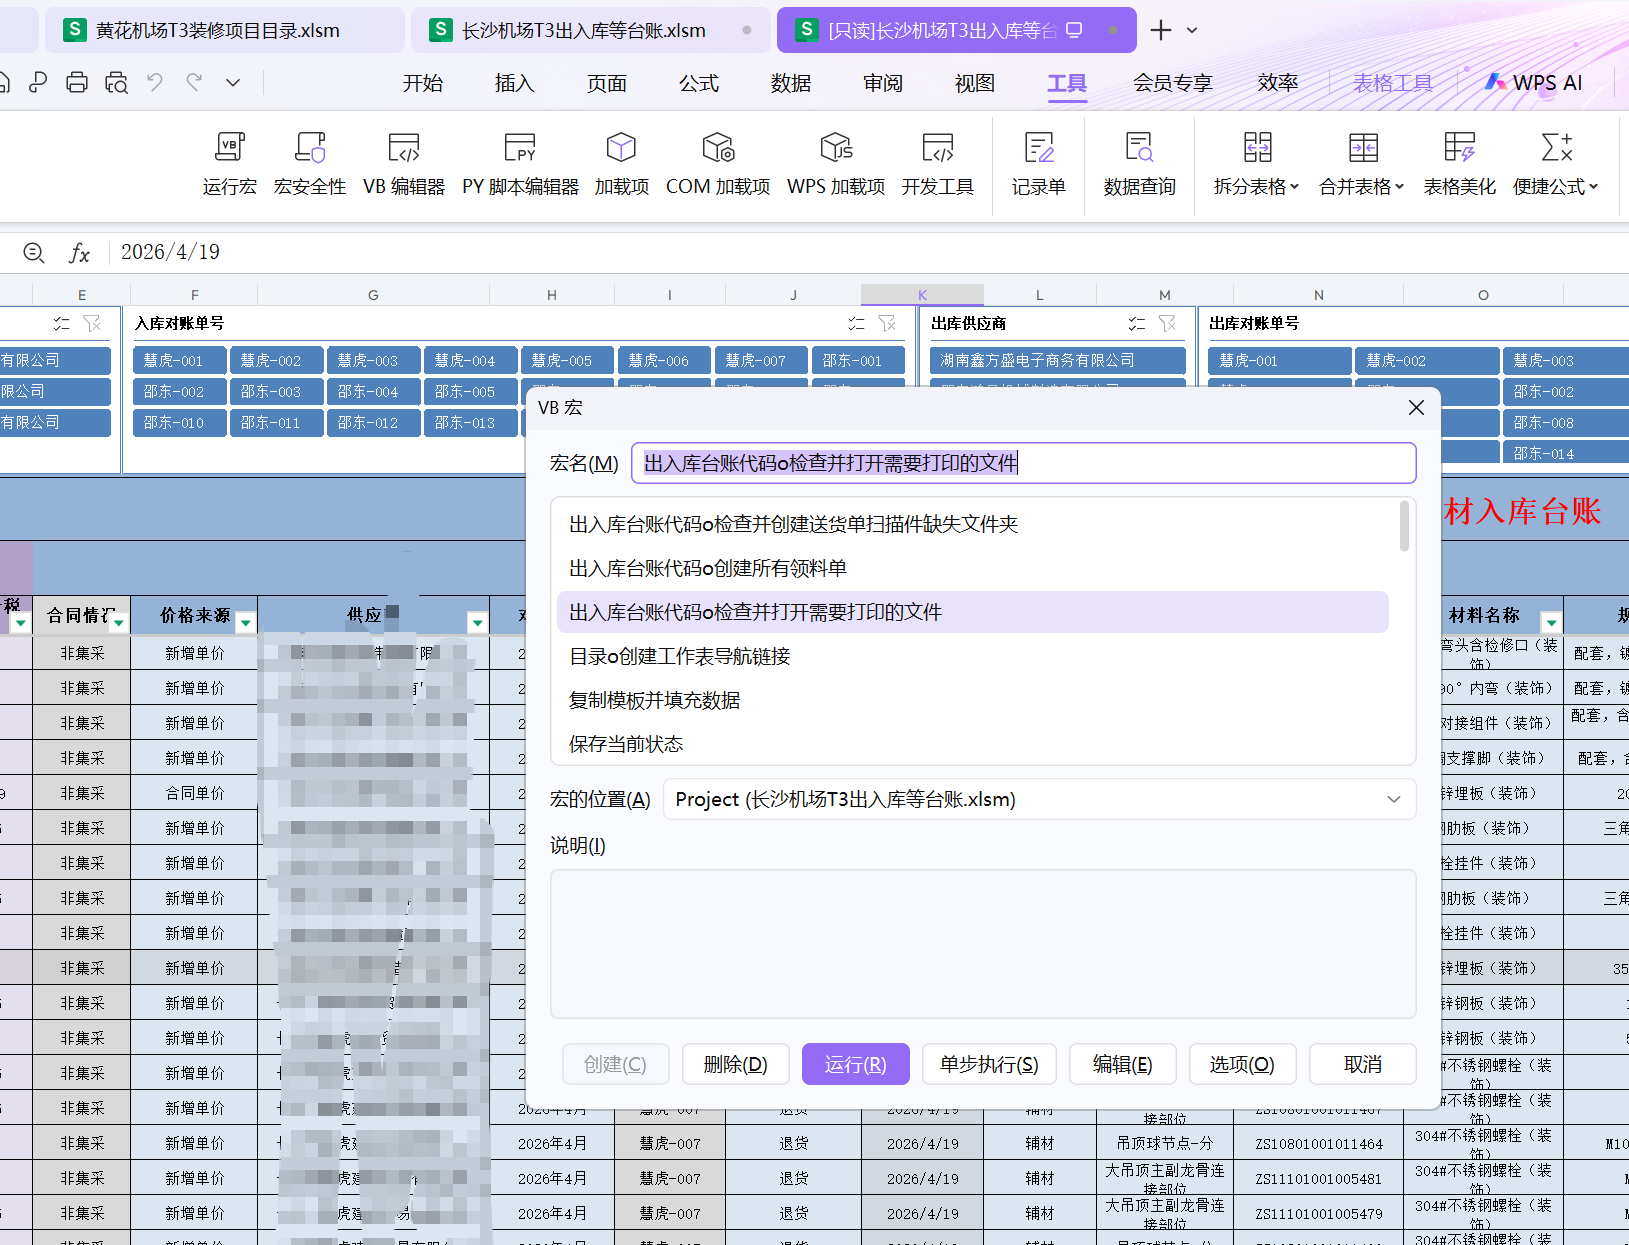This screenshot has width=1629, height=1245.
Task: Click the print preview icon
Action: click(x=116, y=83)
